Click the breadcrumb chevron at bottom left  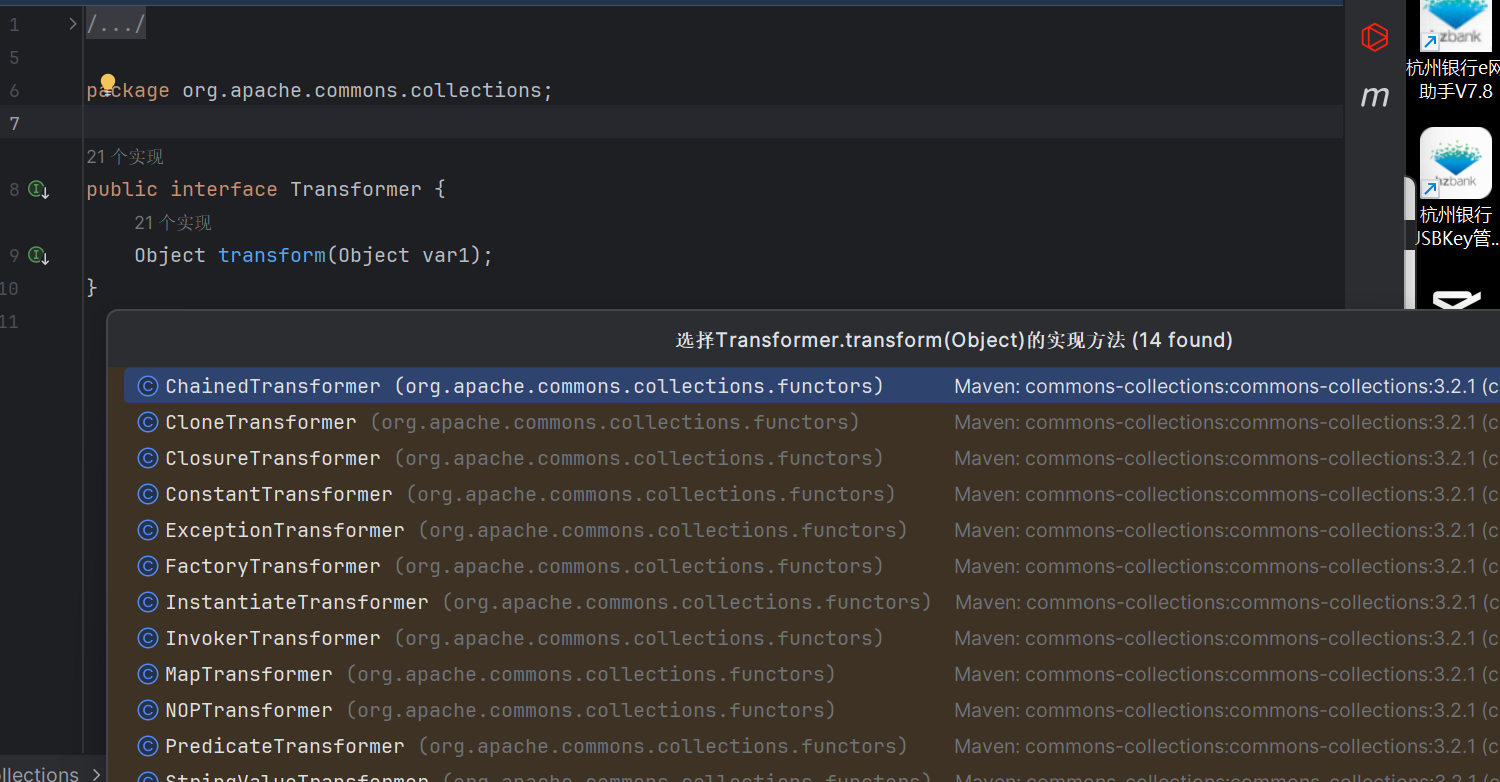pyautogui.click(x=96, y=774)
